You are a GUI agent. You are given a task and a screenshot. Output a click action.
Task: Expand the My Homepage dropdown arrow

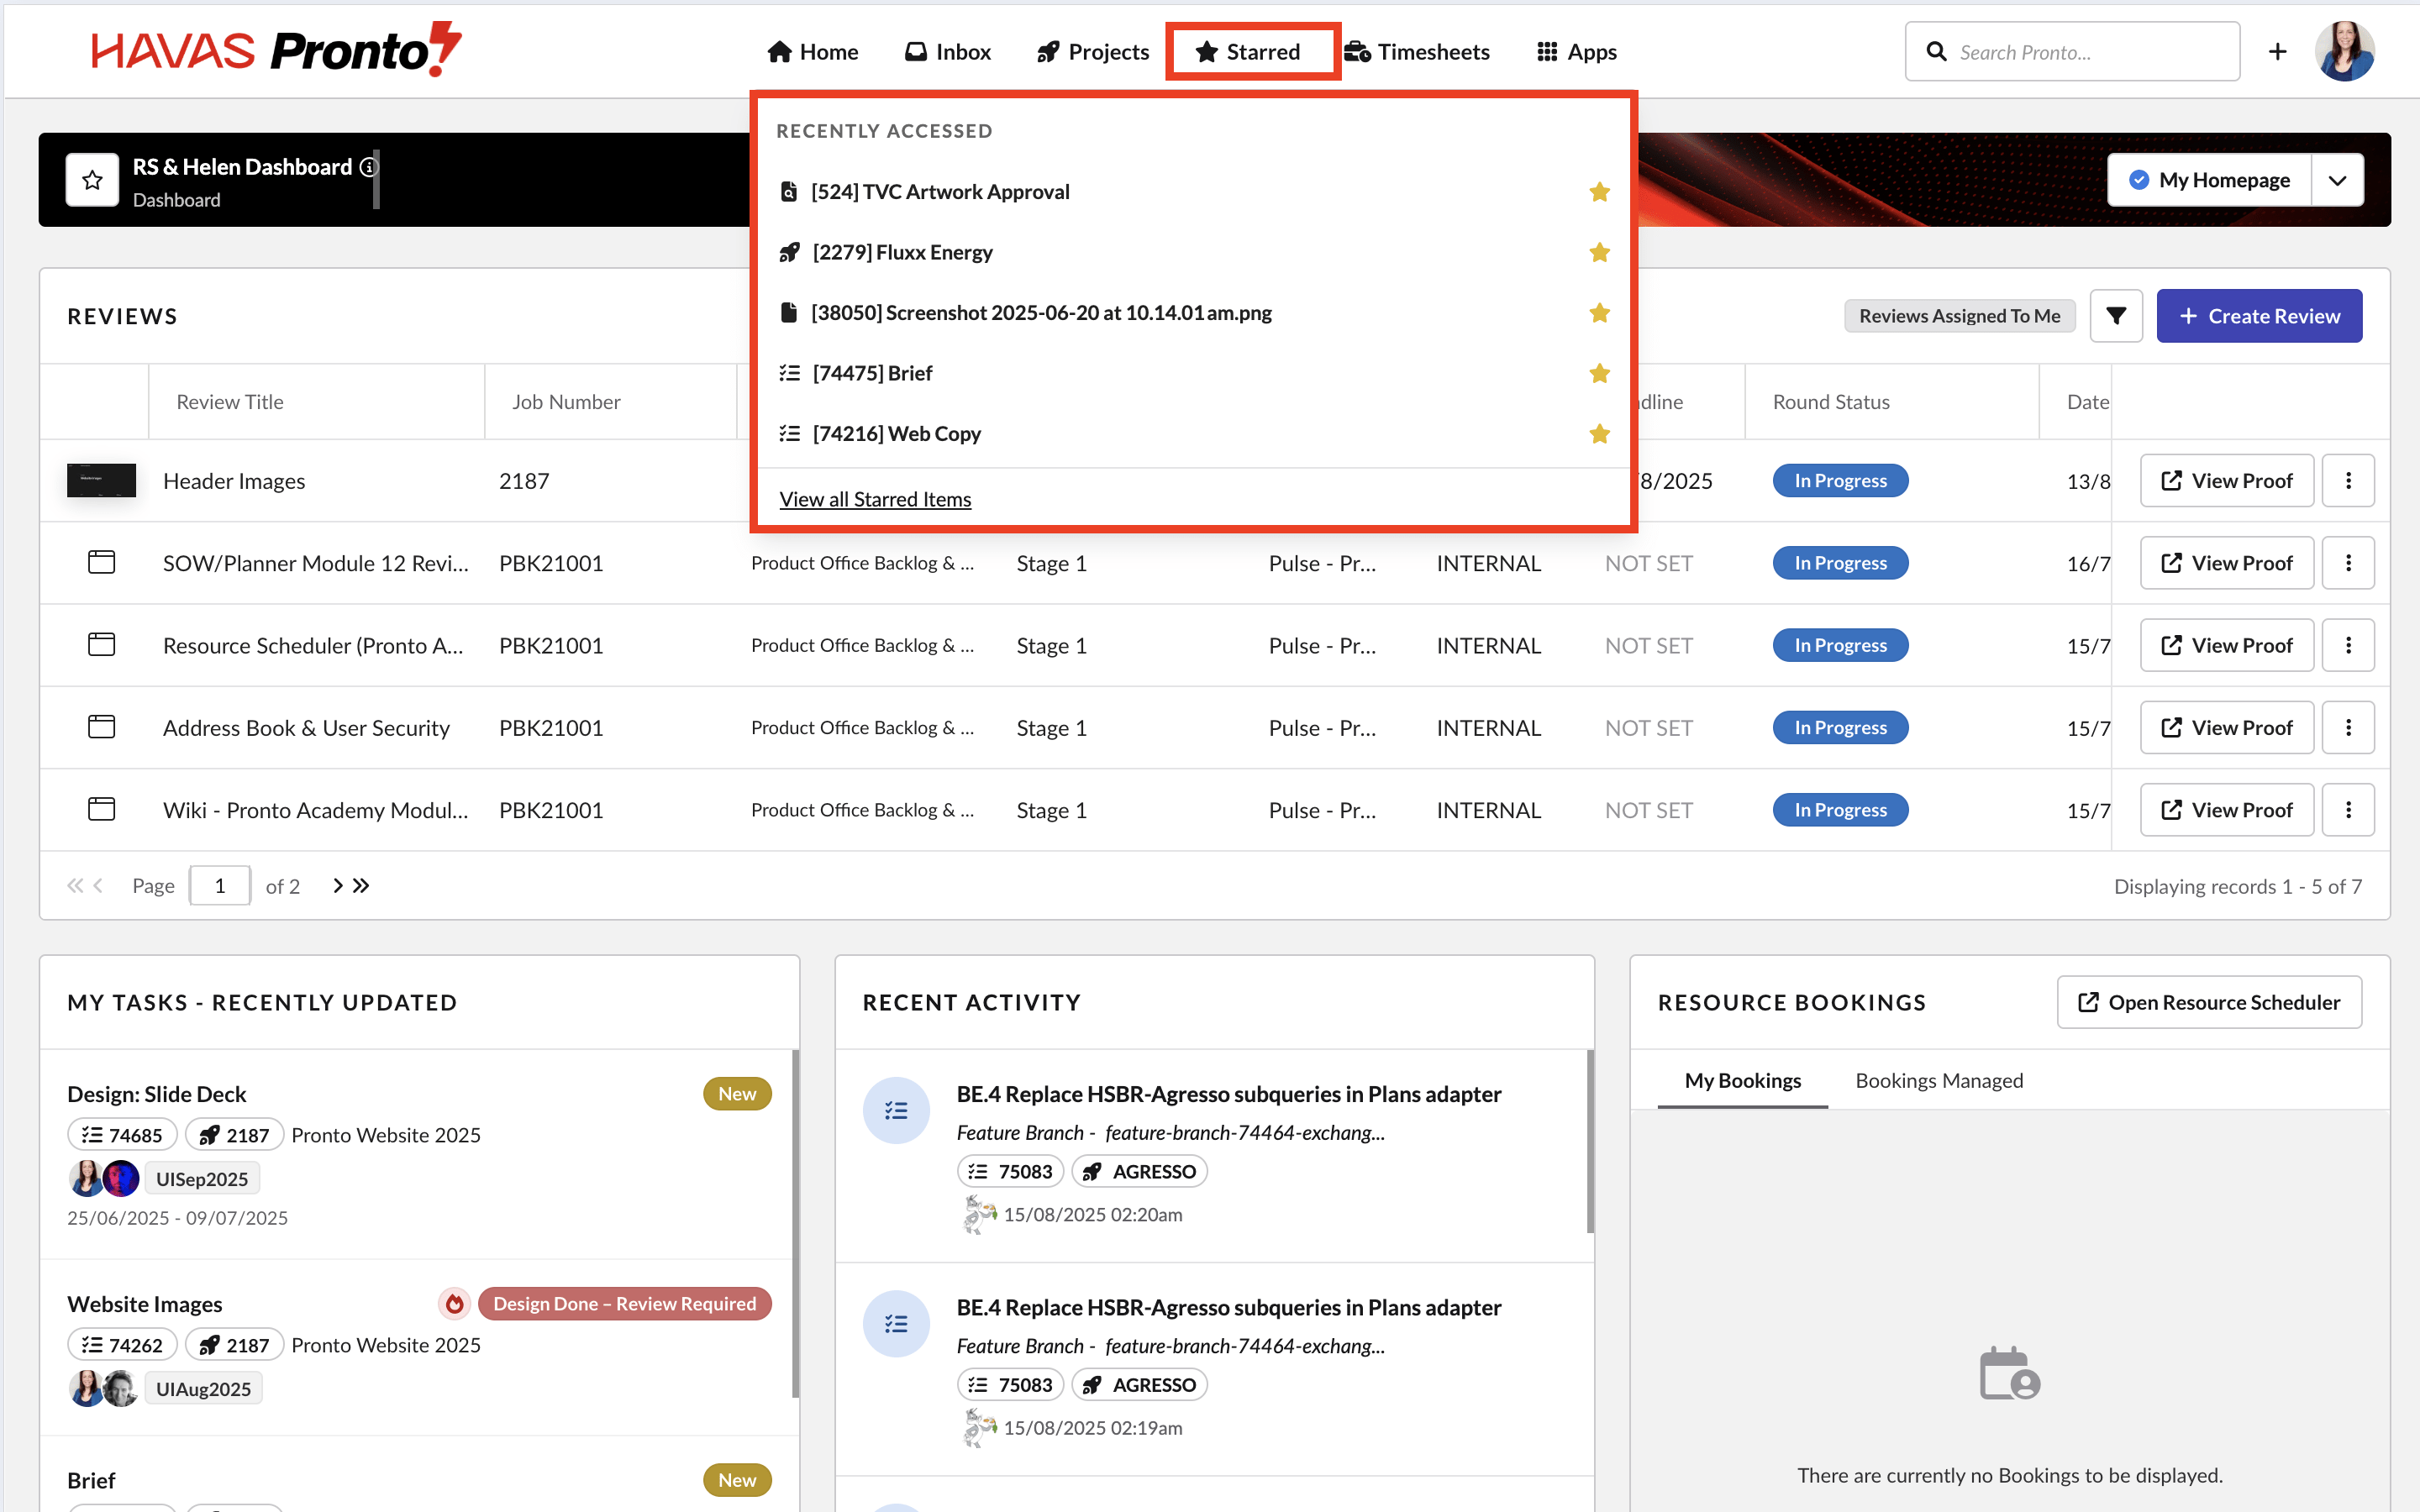(x=2337, y=180)
